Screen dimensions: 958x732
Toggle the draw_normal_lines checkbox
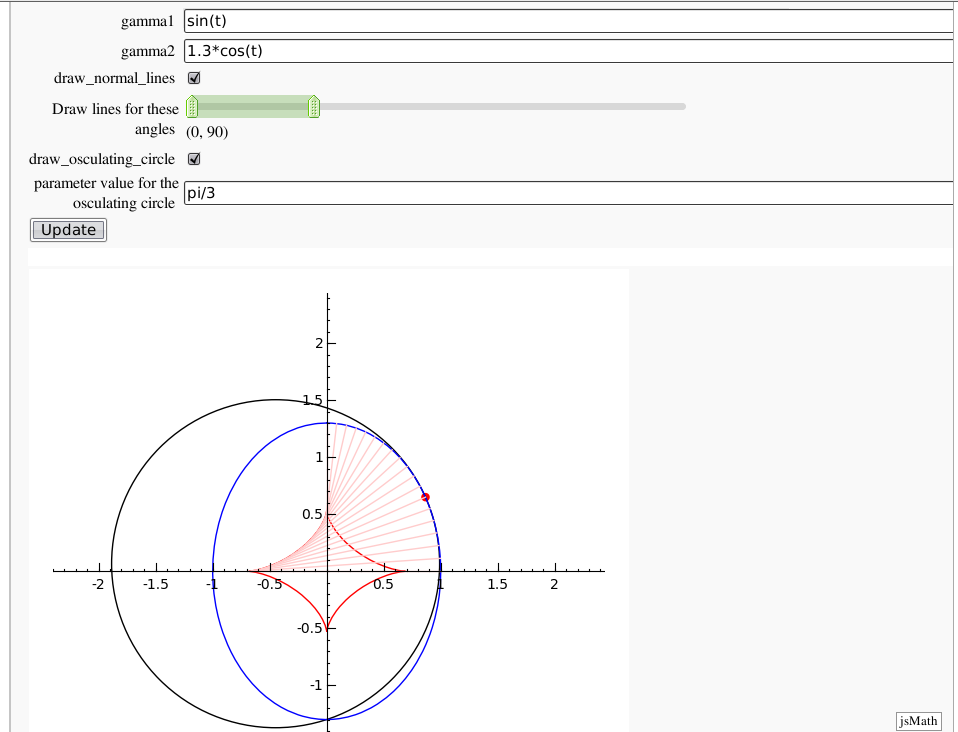[x=195, y=78]
